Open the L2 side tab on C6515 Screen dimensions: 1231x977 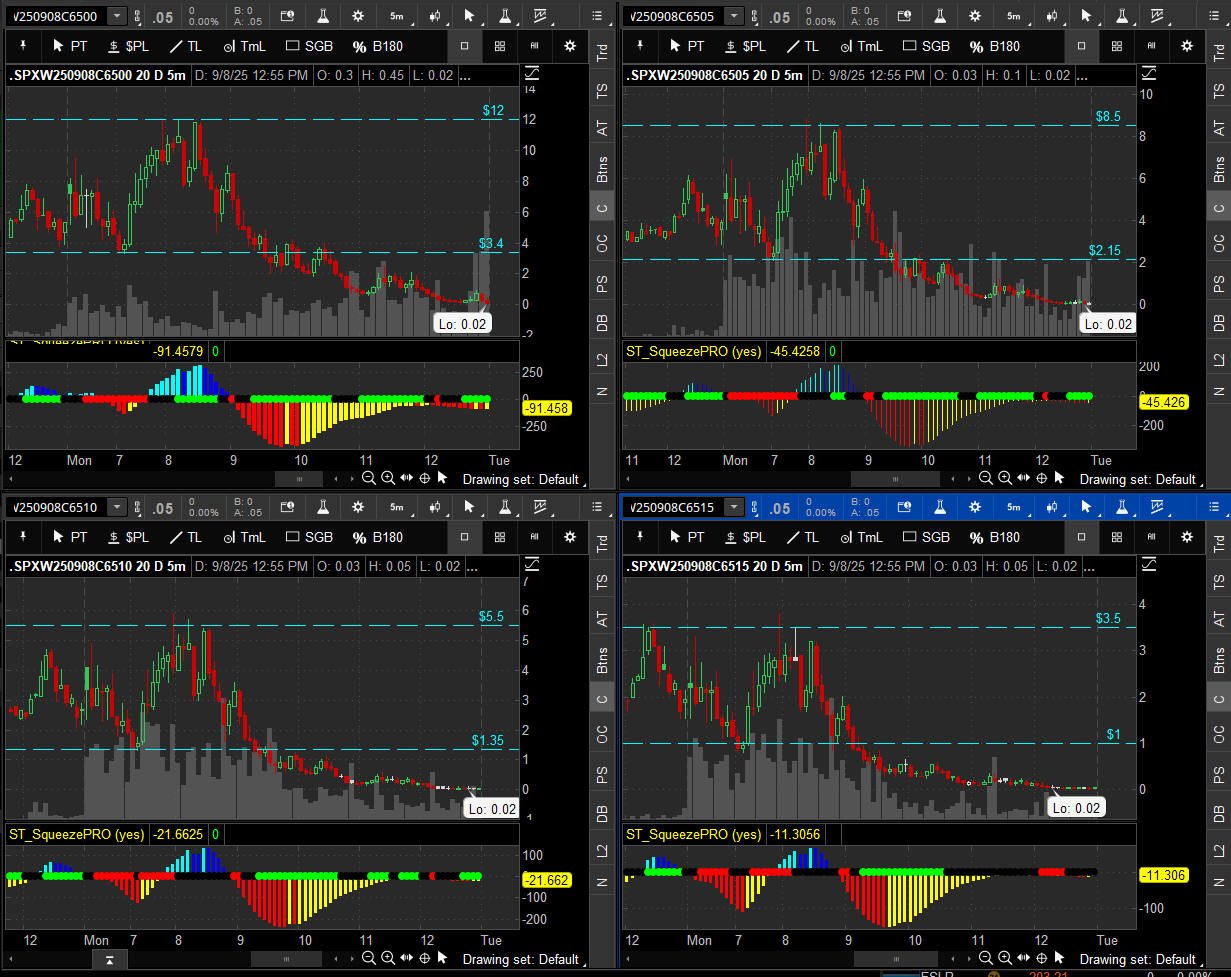tap(1219, 849)
